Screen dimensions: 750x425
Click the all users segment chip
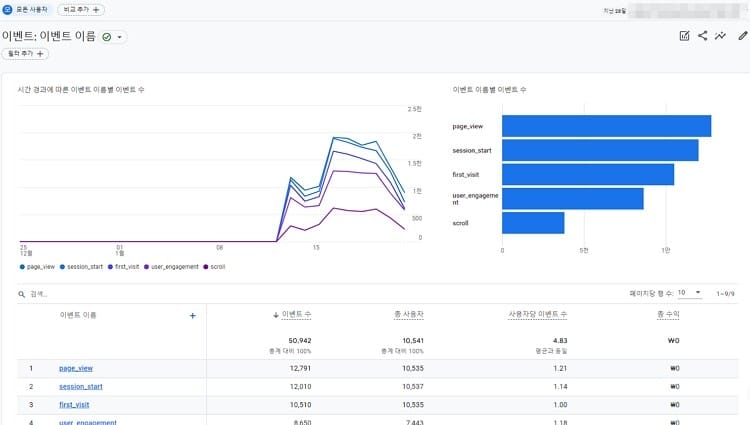[25, 10]
